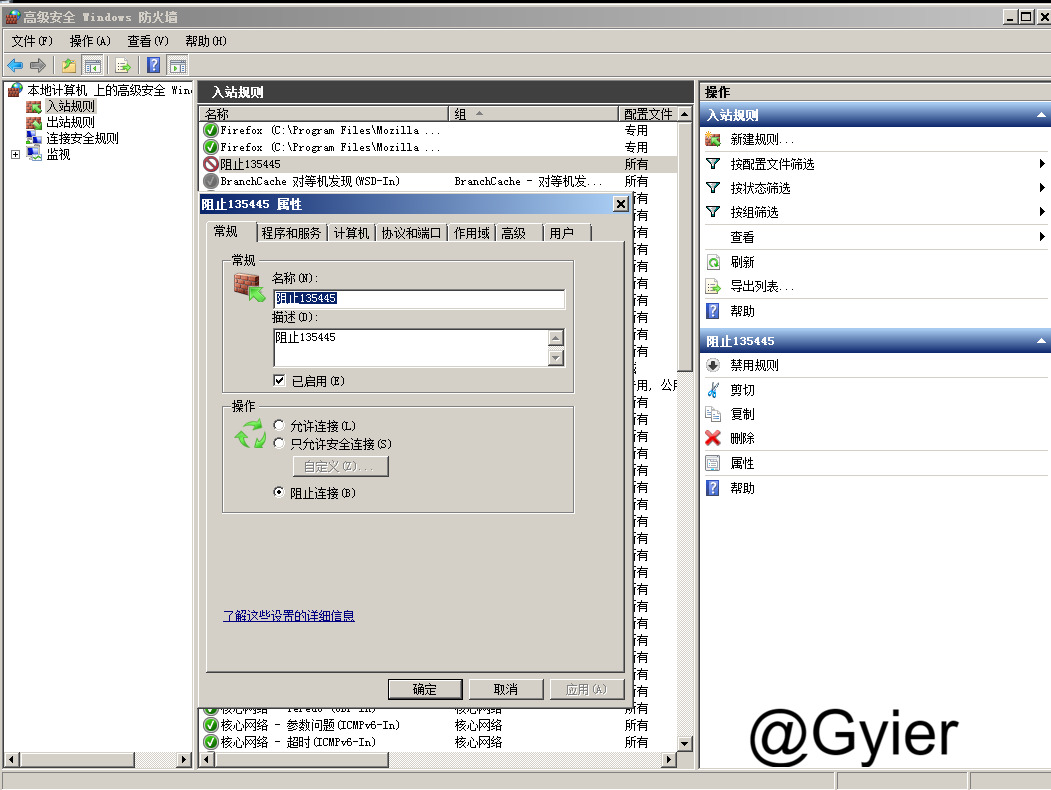This screenshot has width=1051, height=790.
Task: Switch to the 协议和端口 tab
Action: (x=411, y=233)
